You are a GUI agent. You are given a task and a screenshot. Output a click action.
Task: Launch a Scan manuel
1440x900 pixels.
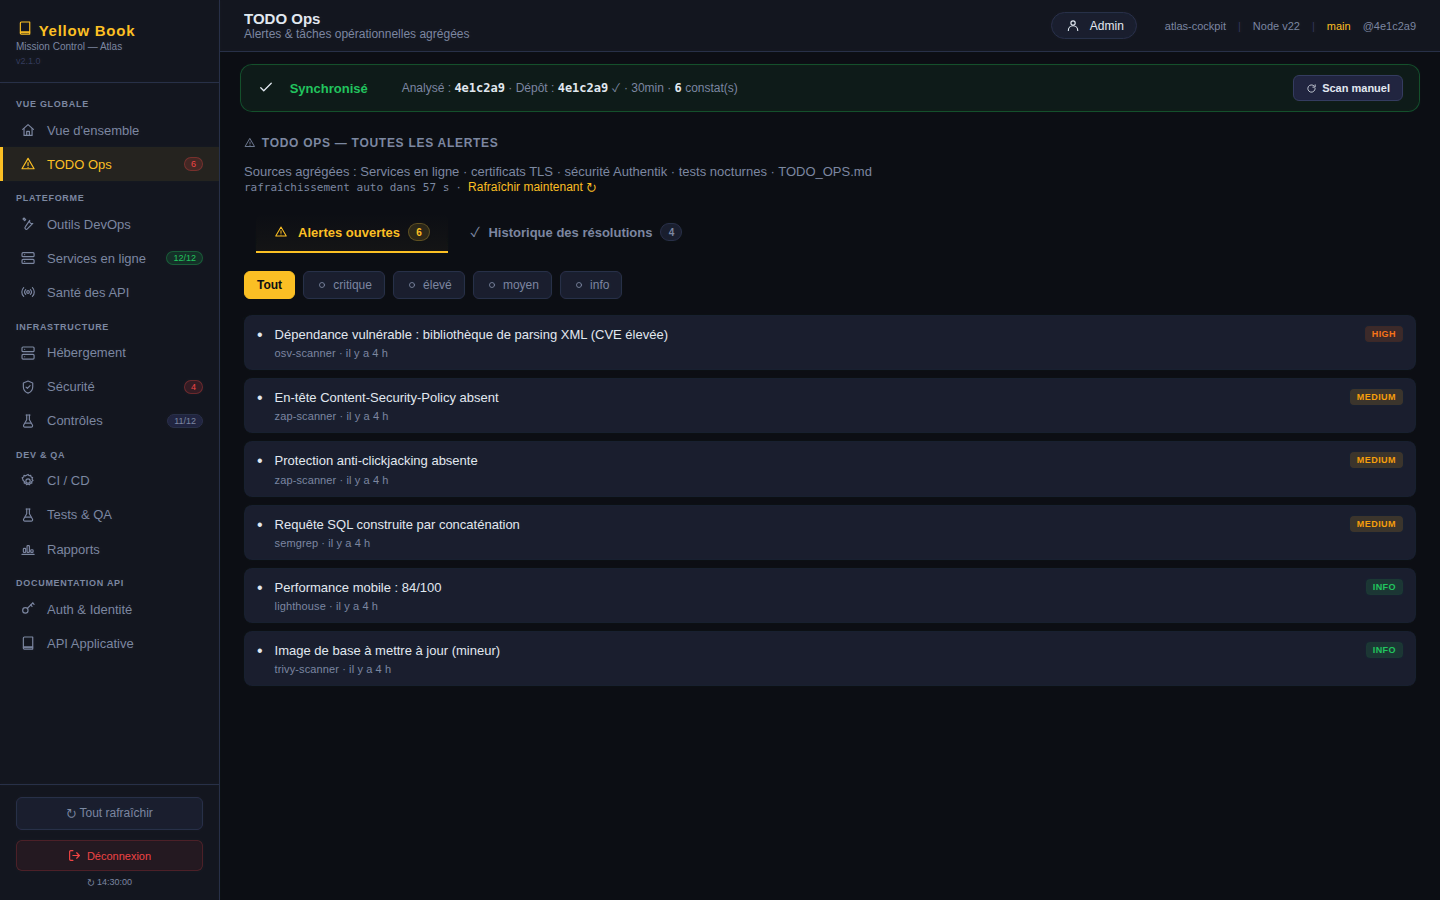click(x=1348, y=88)
